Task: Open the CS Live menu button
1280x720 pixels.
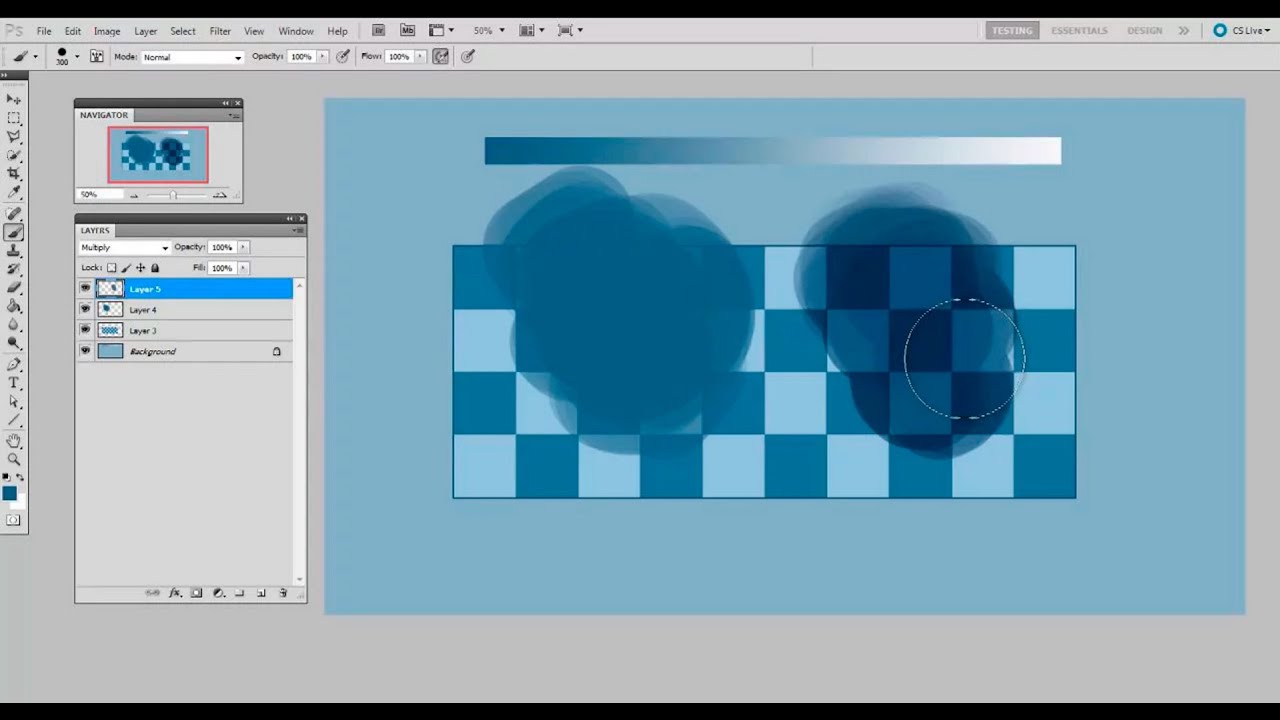Action: click(x=1241, y=31)
